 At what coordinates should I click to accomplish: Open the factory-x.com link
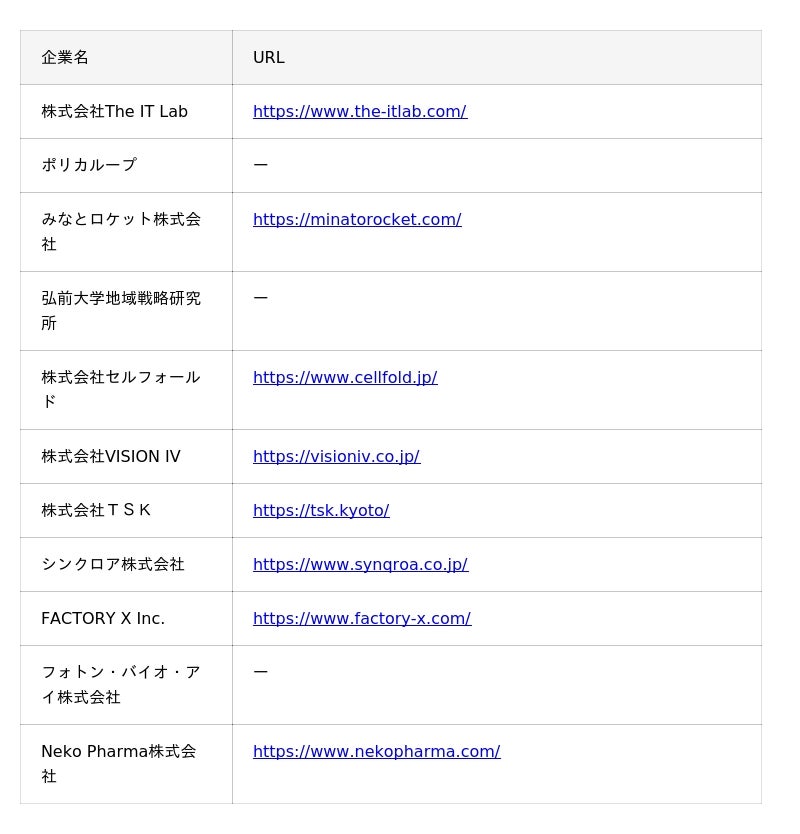pos(361,619)
